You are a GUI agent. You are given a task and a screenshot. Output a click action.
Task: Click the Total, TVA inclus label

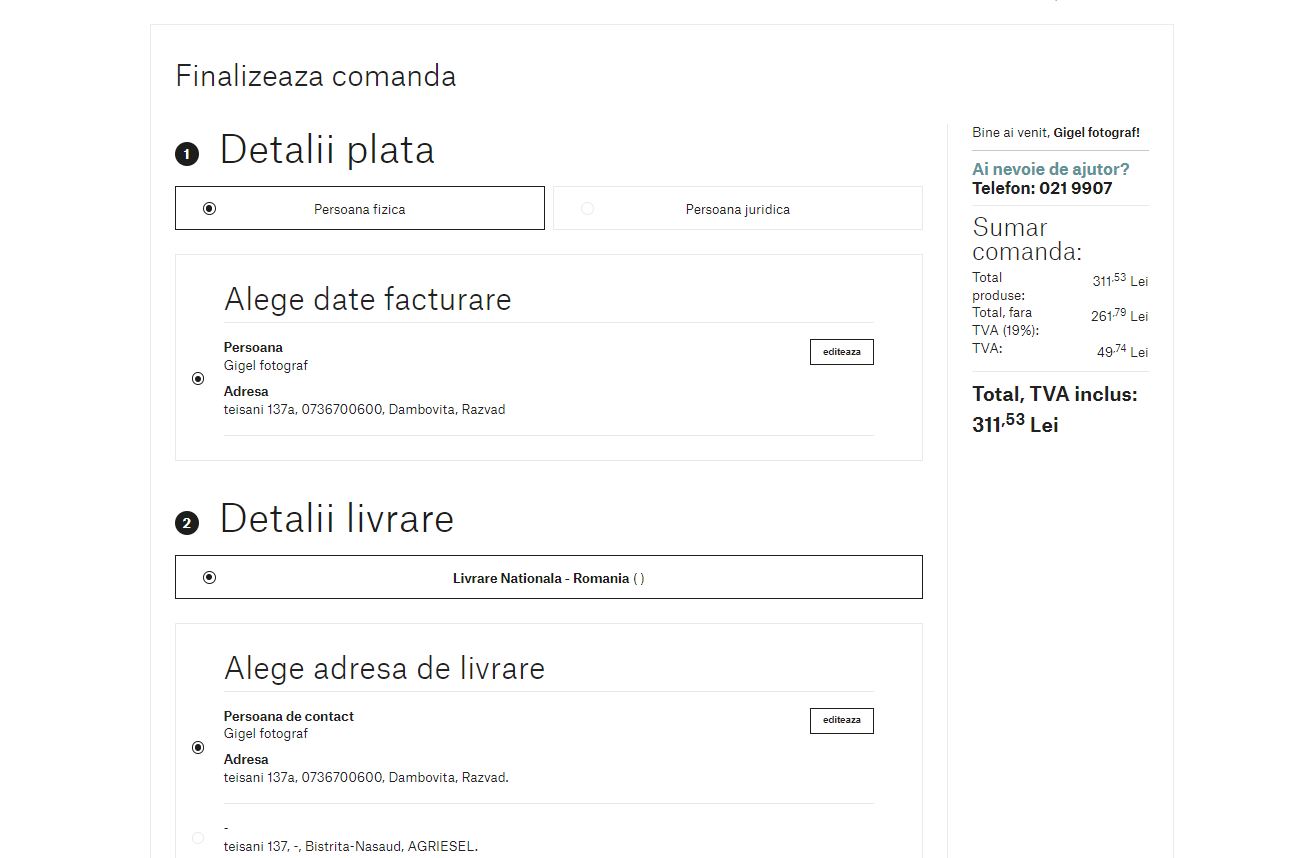tap(1054, 394)
